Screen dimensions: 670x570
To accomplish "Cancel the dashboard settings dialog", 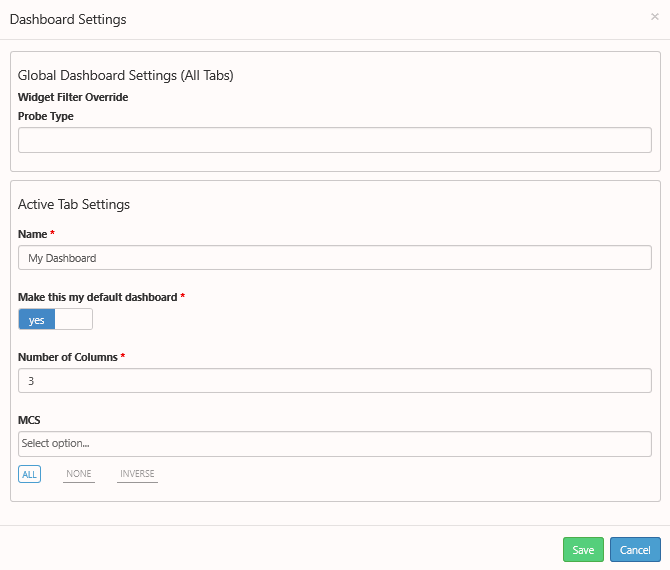I will (x=635, y=549).
